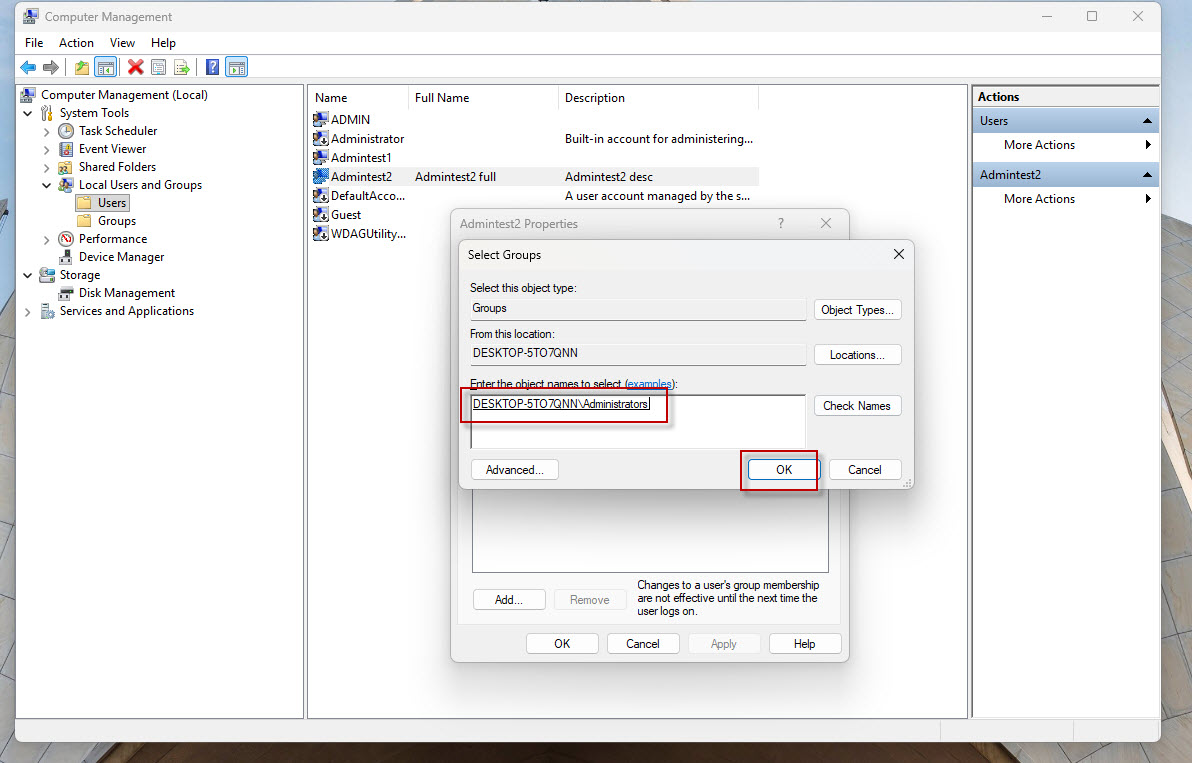
Task: Click Help button in Admintest2 Properties
Action: (805, 644)
